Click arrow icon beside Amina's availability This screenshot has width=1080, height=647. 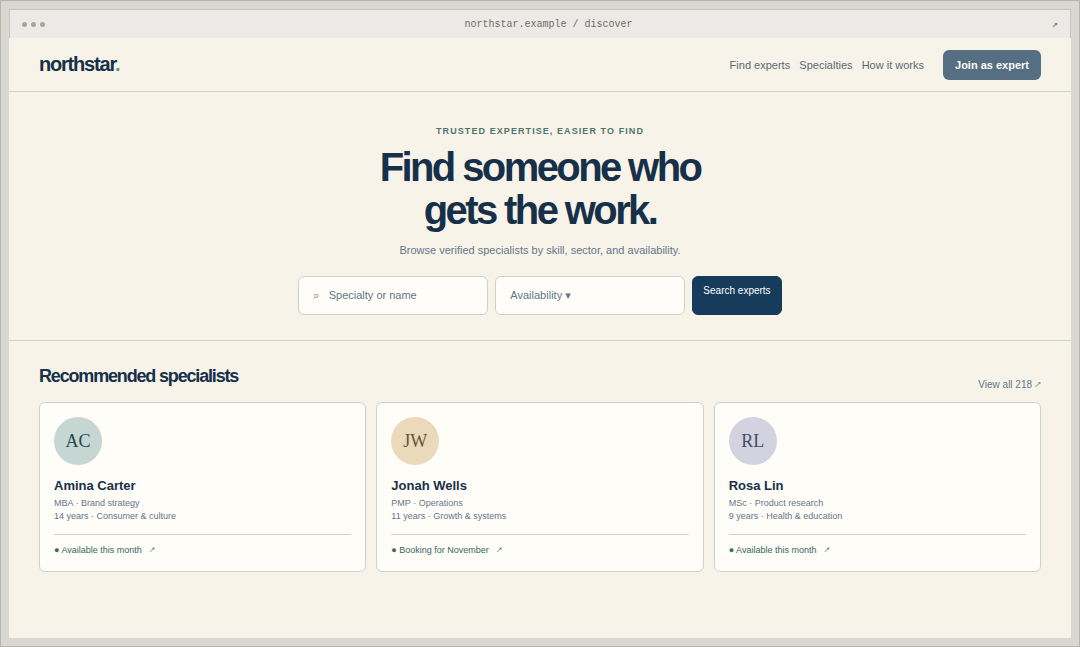tap(152, 550)
